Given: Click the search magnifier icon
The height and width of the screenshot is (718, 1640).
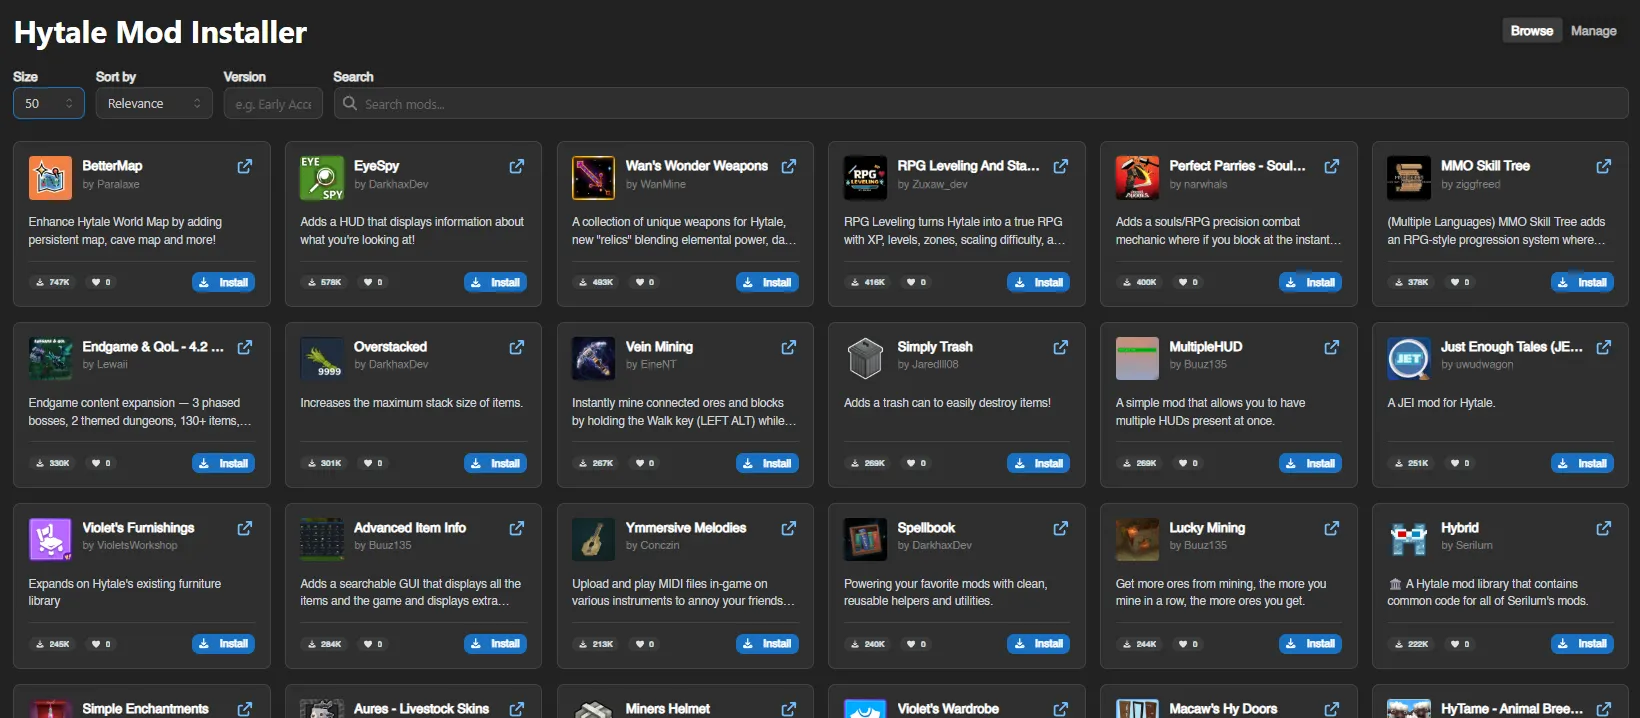Looking at the screenshot, I should coord(350,103).
